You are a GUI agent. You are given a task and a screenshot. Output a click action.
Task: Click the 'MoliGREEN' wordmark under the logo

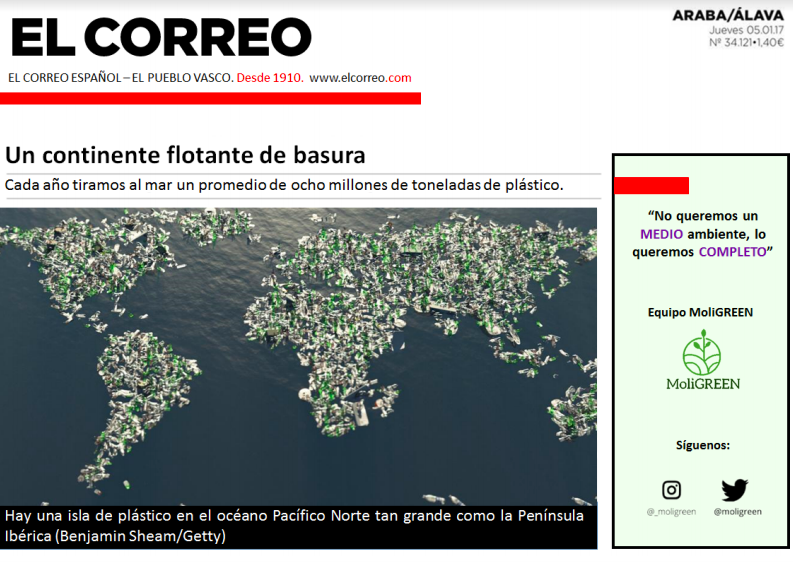point(703,384)
